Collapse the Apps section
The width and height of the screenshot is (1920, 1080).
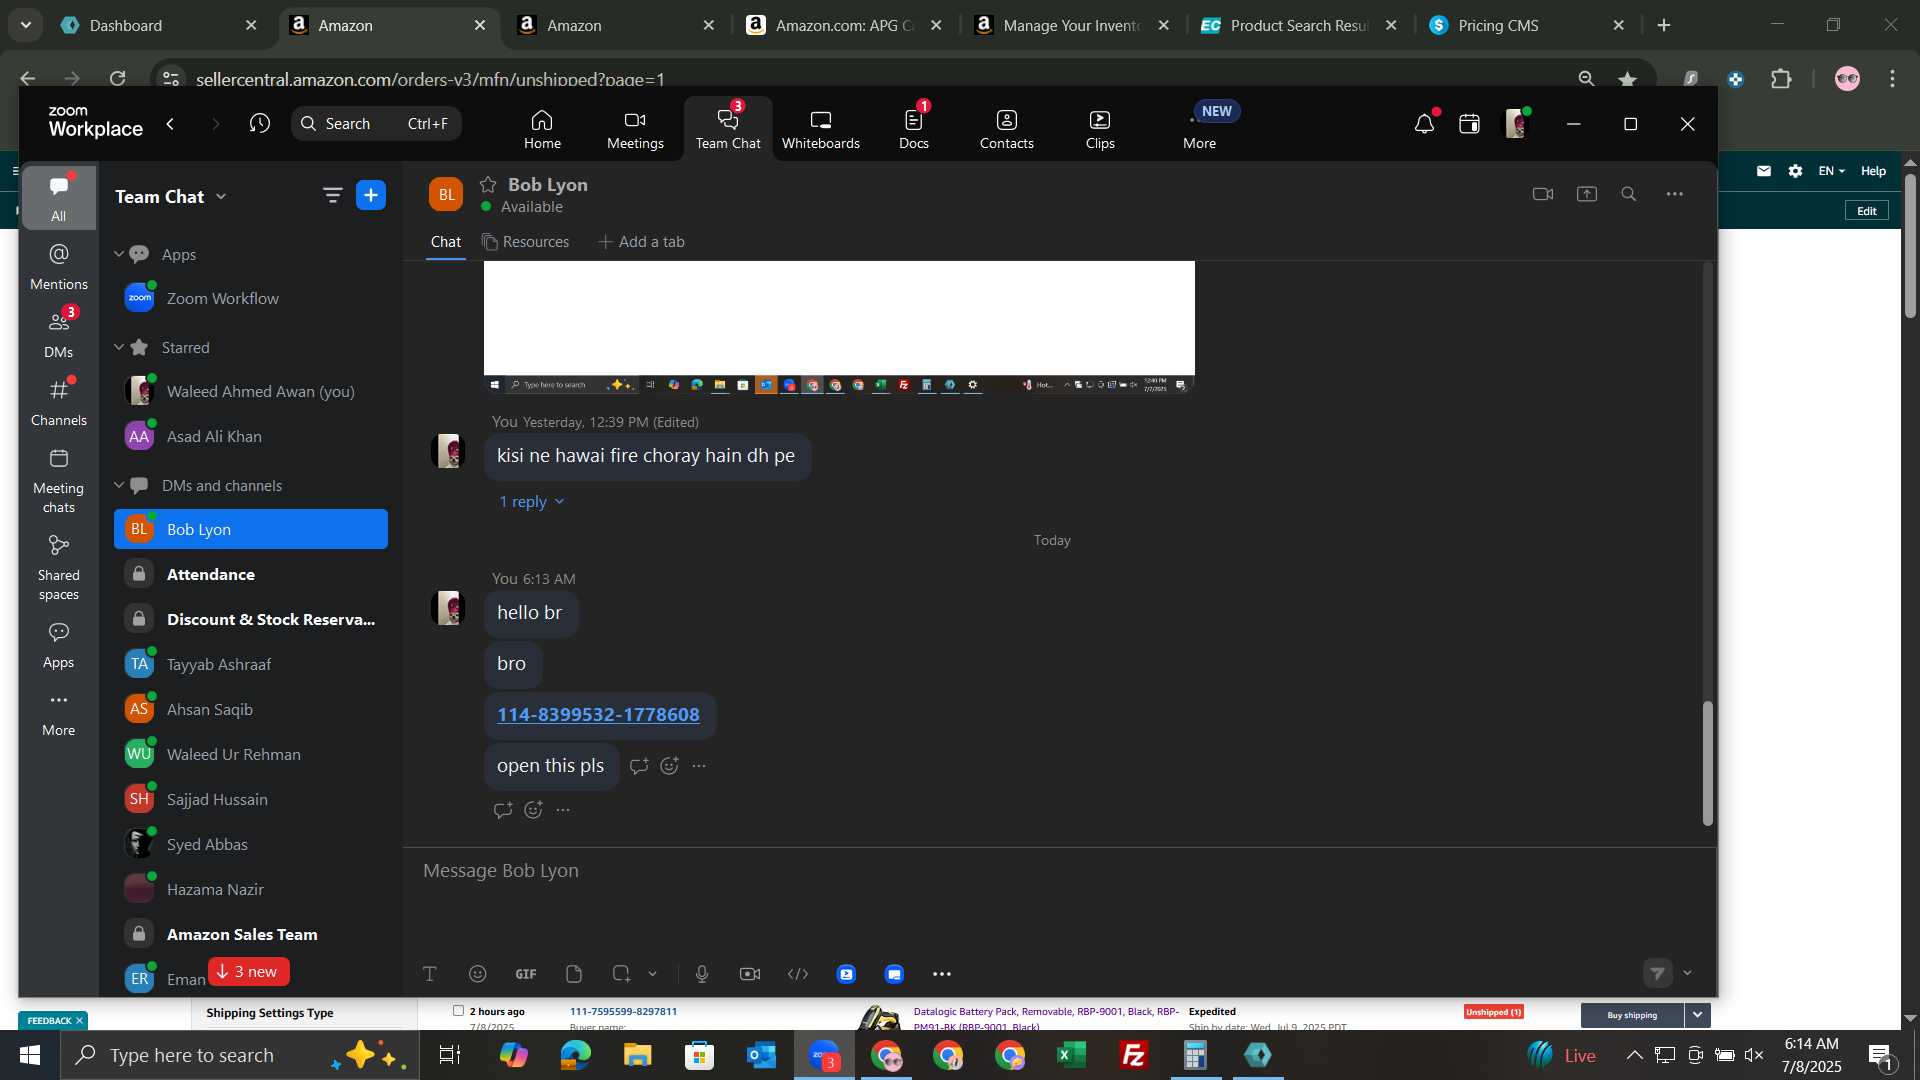[119, 254]
